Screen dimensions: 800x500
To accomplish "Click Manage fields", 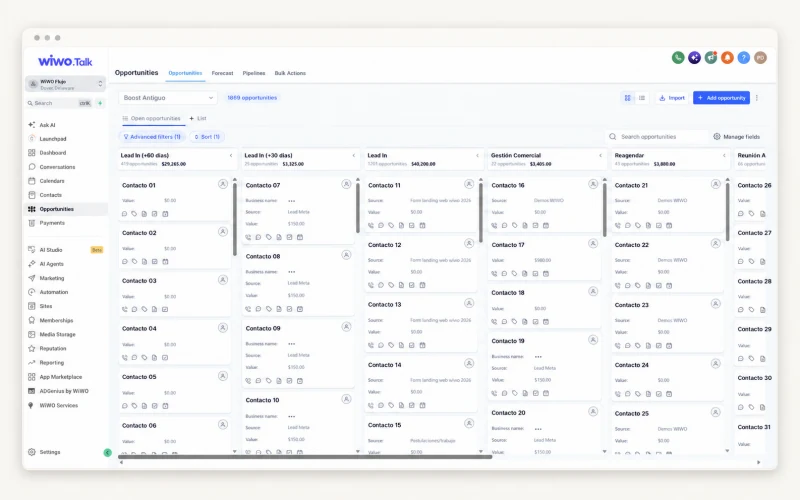I will click(737, 137).
